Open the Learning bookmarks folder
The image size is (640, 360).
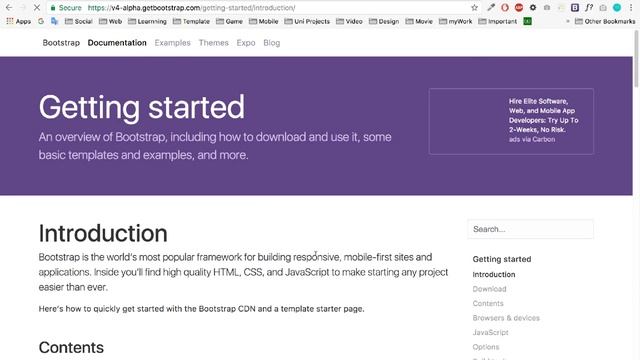tap(147, 21)
